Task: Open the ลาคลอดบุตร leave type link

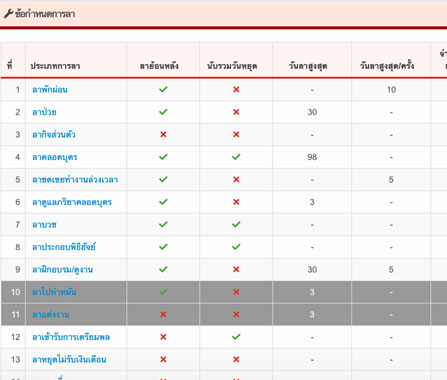Action: point(54,157)
